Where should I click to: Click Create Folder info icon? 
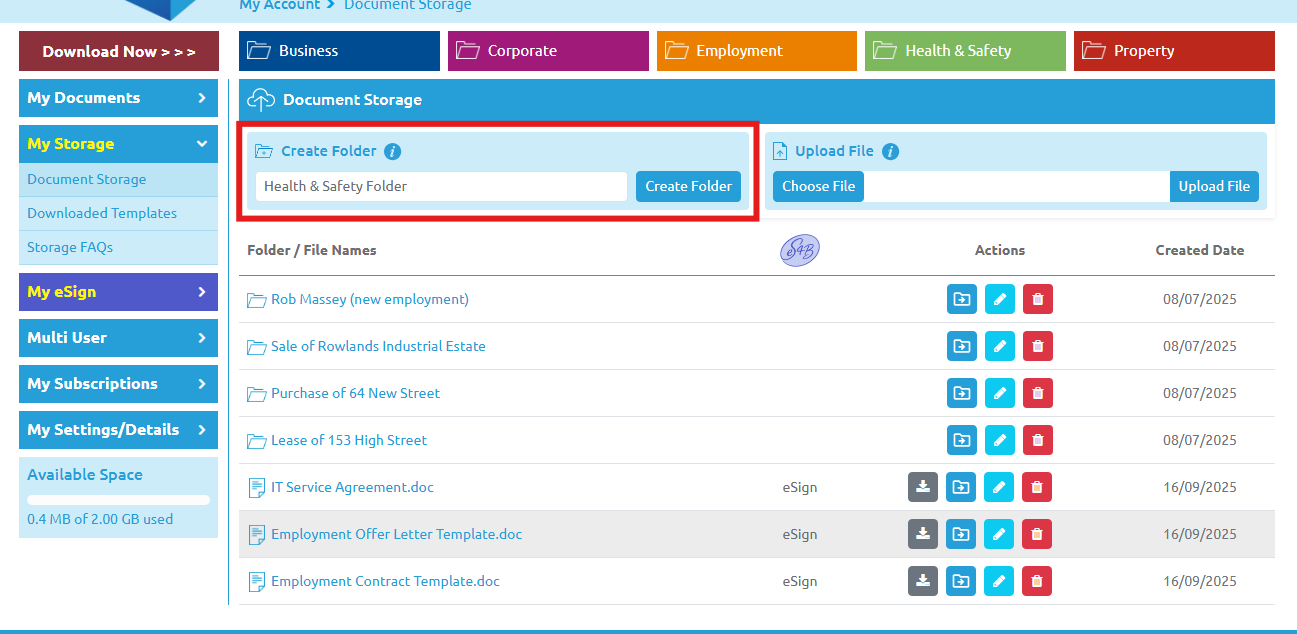(393, 152)
